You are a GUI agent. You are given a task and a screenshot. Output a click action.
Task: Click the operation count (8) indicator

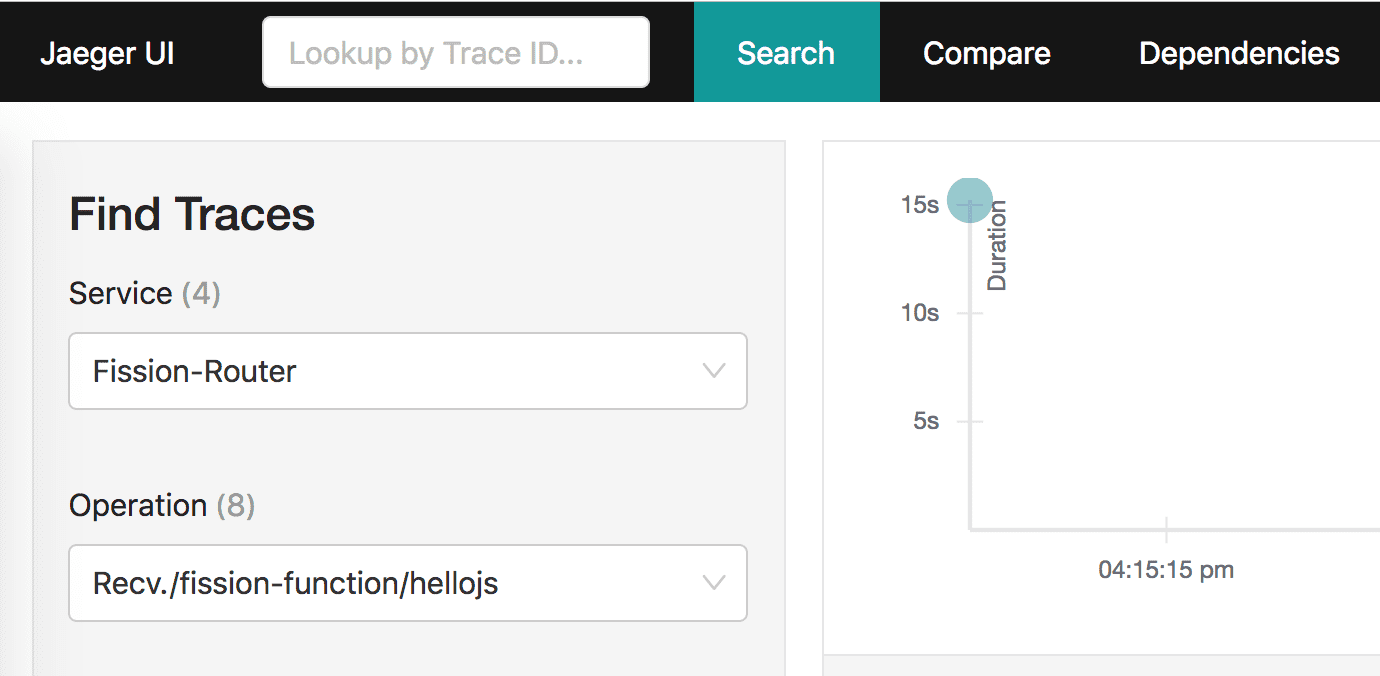(236, 506)
